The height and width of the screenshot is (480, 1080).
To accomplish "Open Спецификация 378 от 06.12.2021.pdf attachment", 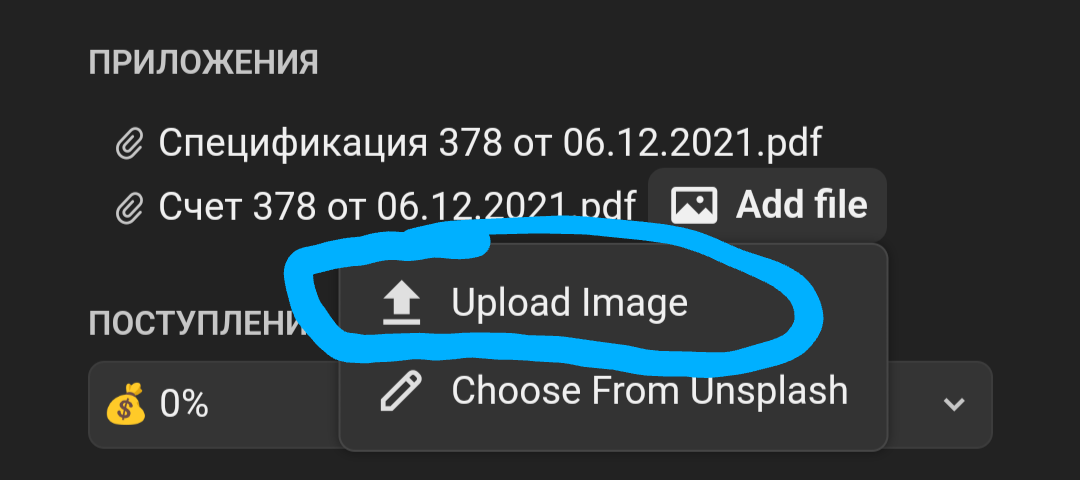I will click(490, 143).
